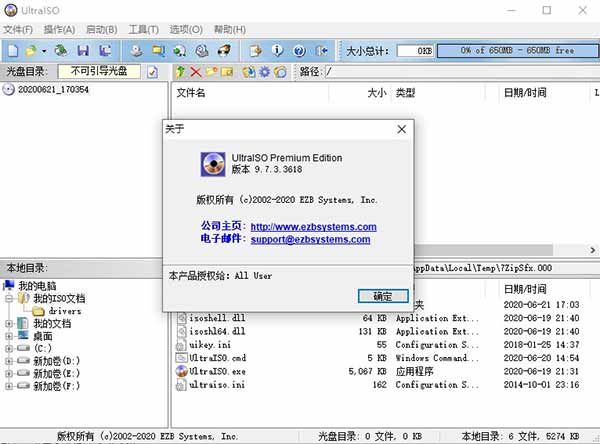Click the support@ezbsystems.com email link
Image resolution: width=600 pixels, height=444 pixels.
pyautogui.click(x=310, y=239)
